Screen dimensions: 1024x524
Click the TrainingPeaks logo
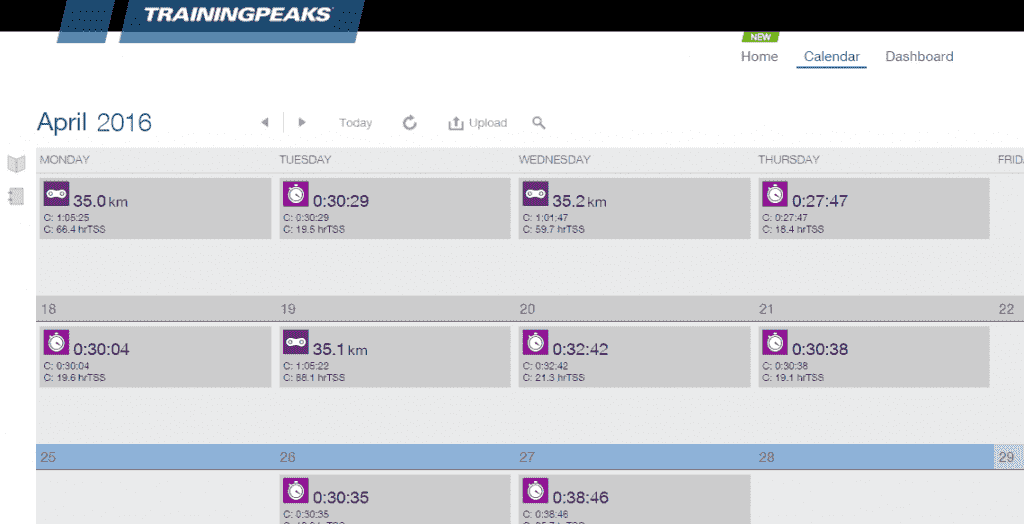click(236, 15)
